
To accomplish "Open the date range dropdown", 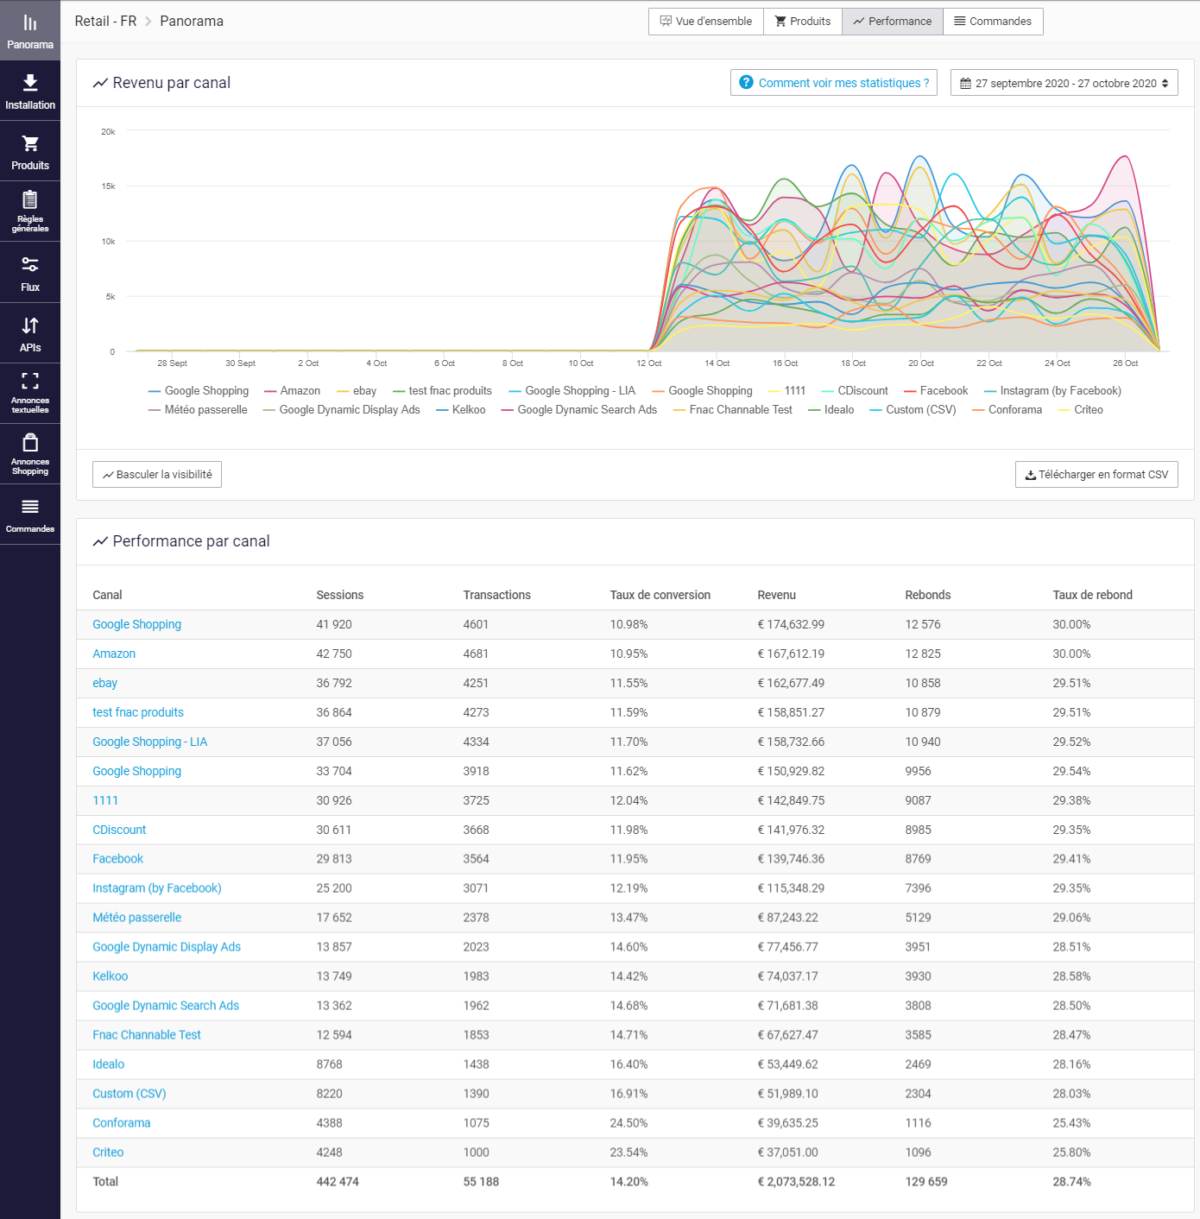I will tap(1064, 83).
